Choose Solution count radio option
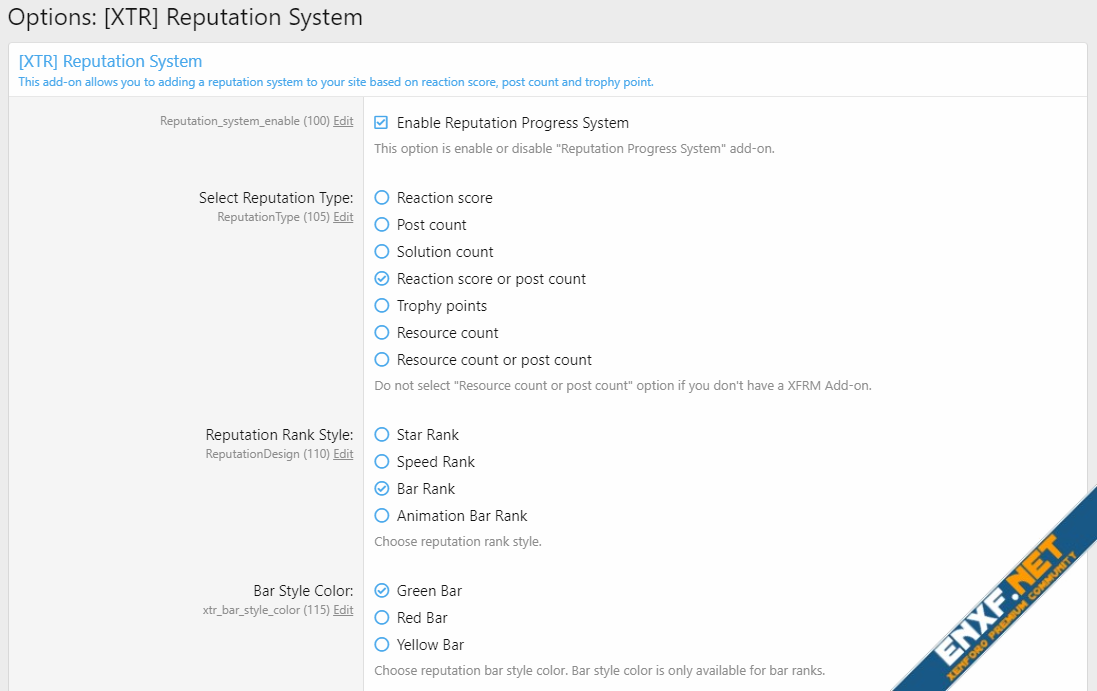 (381, 252)
